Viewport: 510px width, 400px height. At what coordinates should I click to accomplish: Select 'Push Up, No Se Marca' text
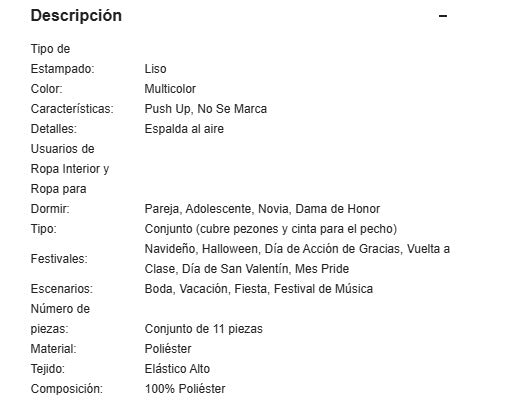206,109
